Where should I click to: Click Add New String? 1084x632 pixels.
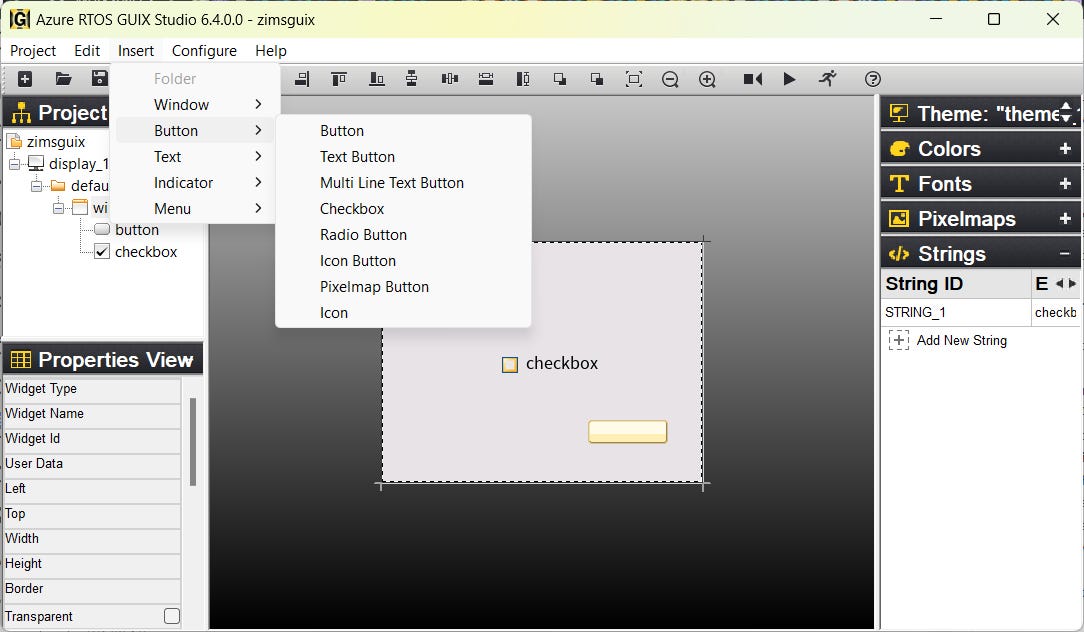coord(948,340)
